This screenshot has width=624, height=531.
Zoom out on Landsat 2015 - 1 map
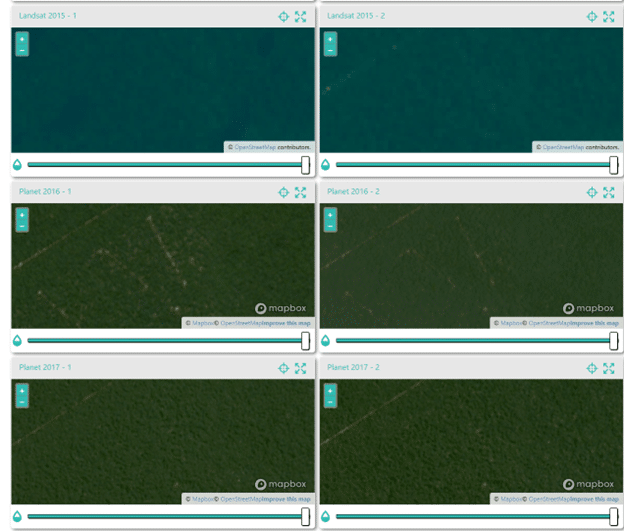pos(22,50)
